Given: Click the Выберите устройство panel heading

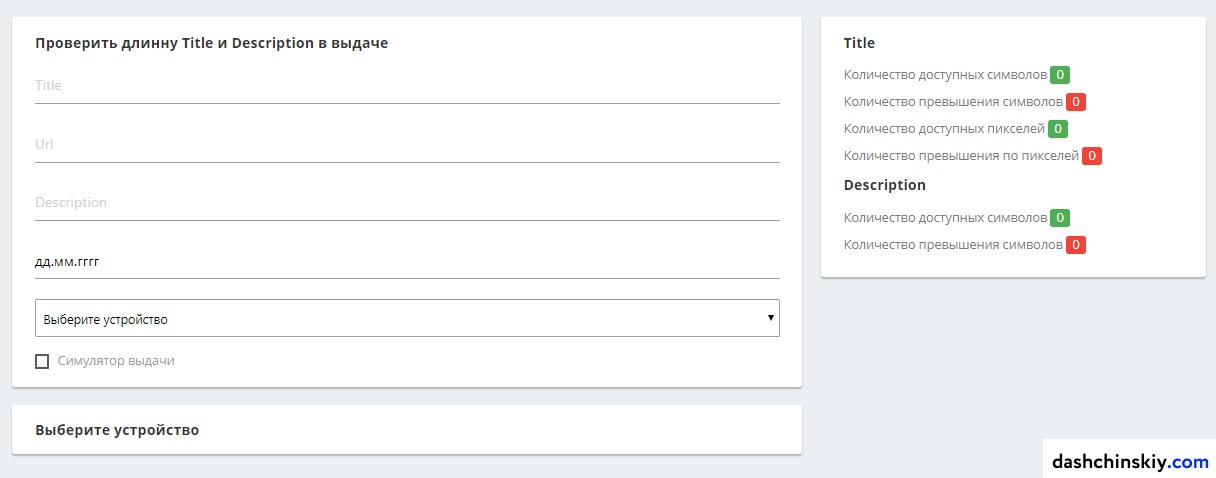Looking at the screenshot, I should 117,430.
